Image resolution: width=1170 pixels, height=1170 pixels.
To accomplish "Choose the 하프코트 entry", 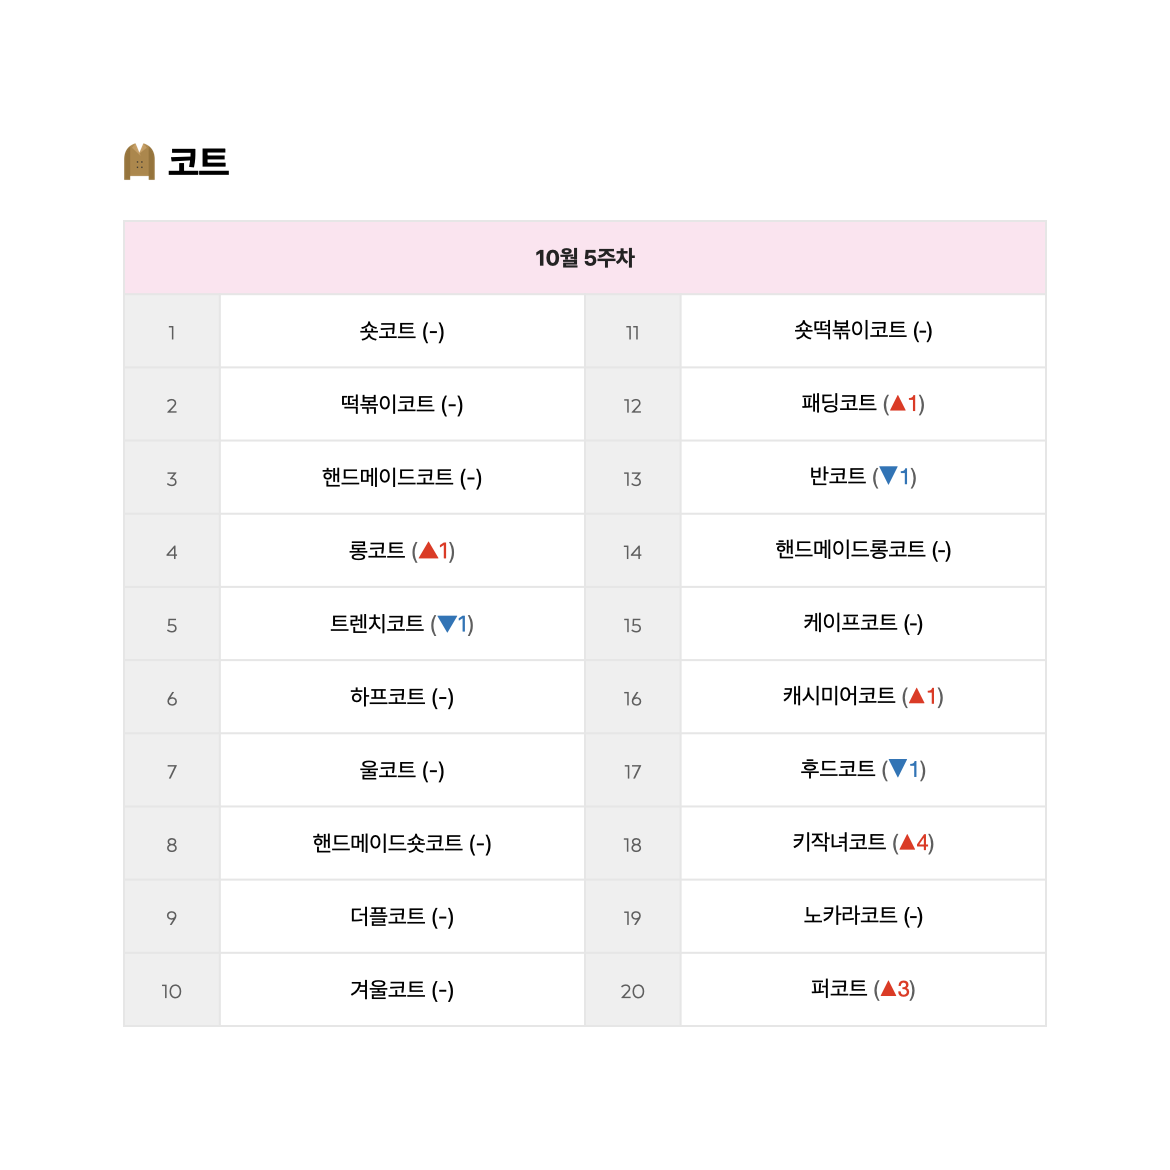I will pyautogui.click(x=401, y=696).
